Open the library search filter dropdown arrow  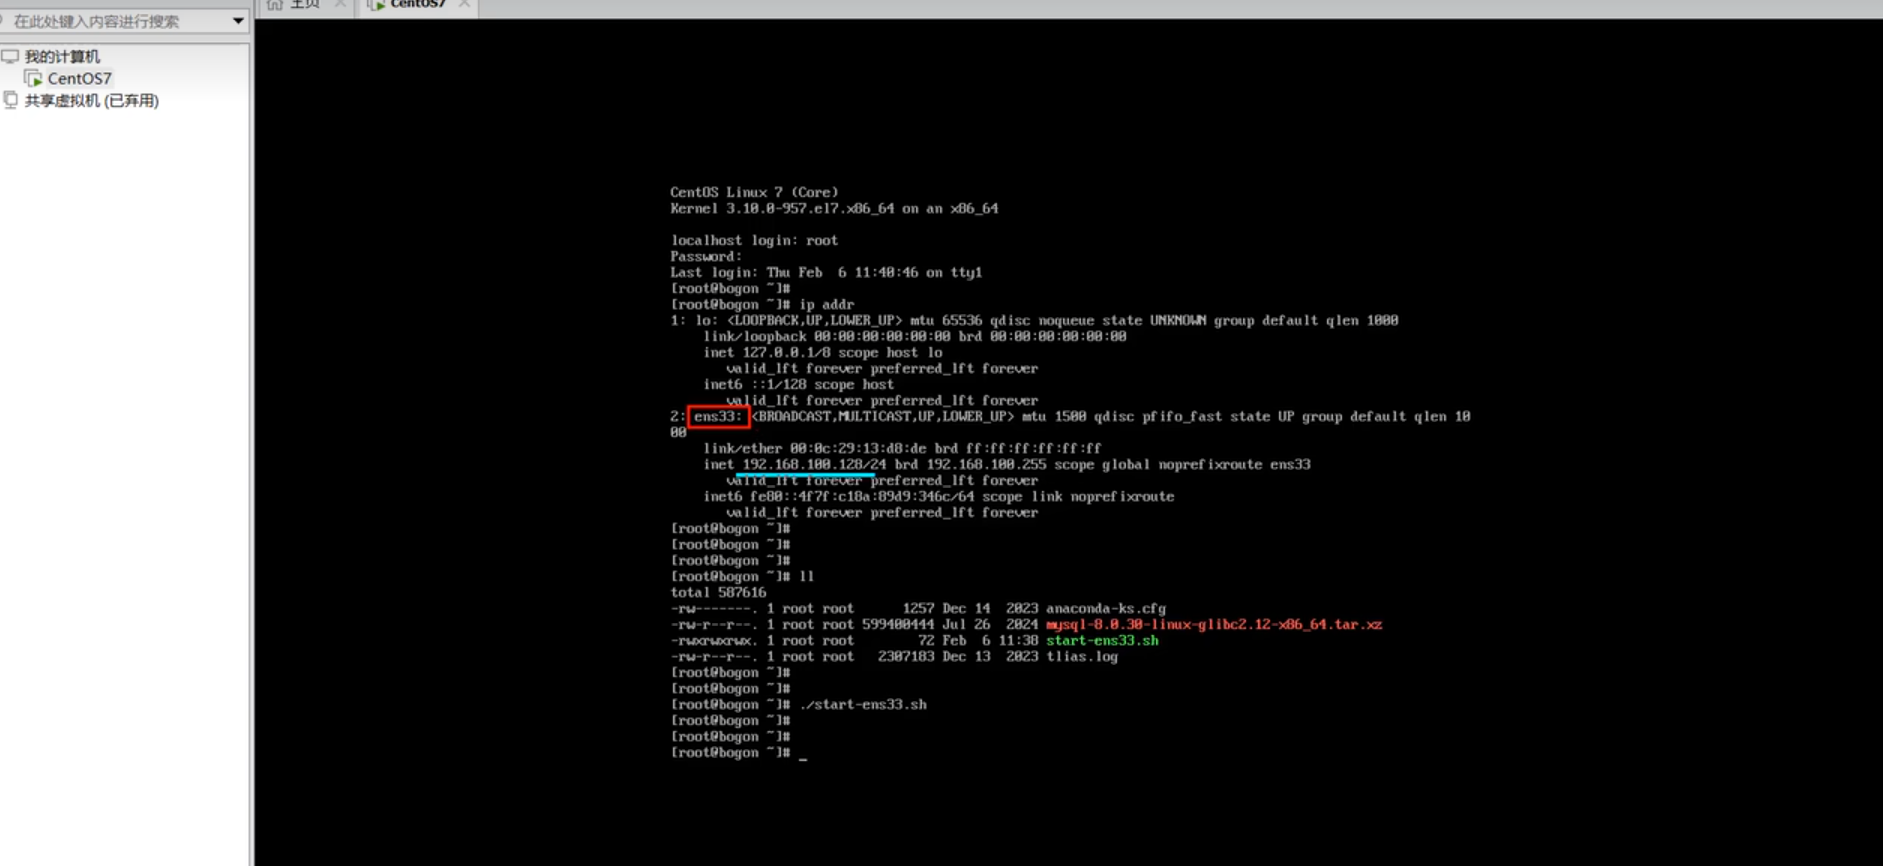tap(238, 21)
